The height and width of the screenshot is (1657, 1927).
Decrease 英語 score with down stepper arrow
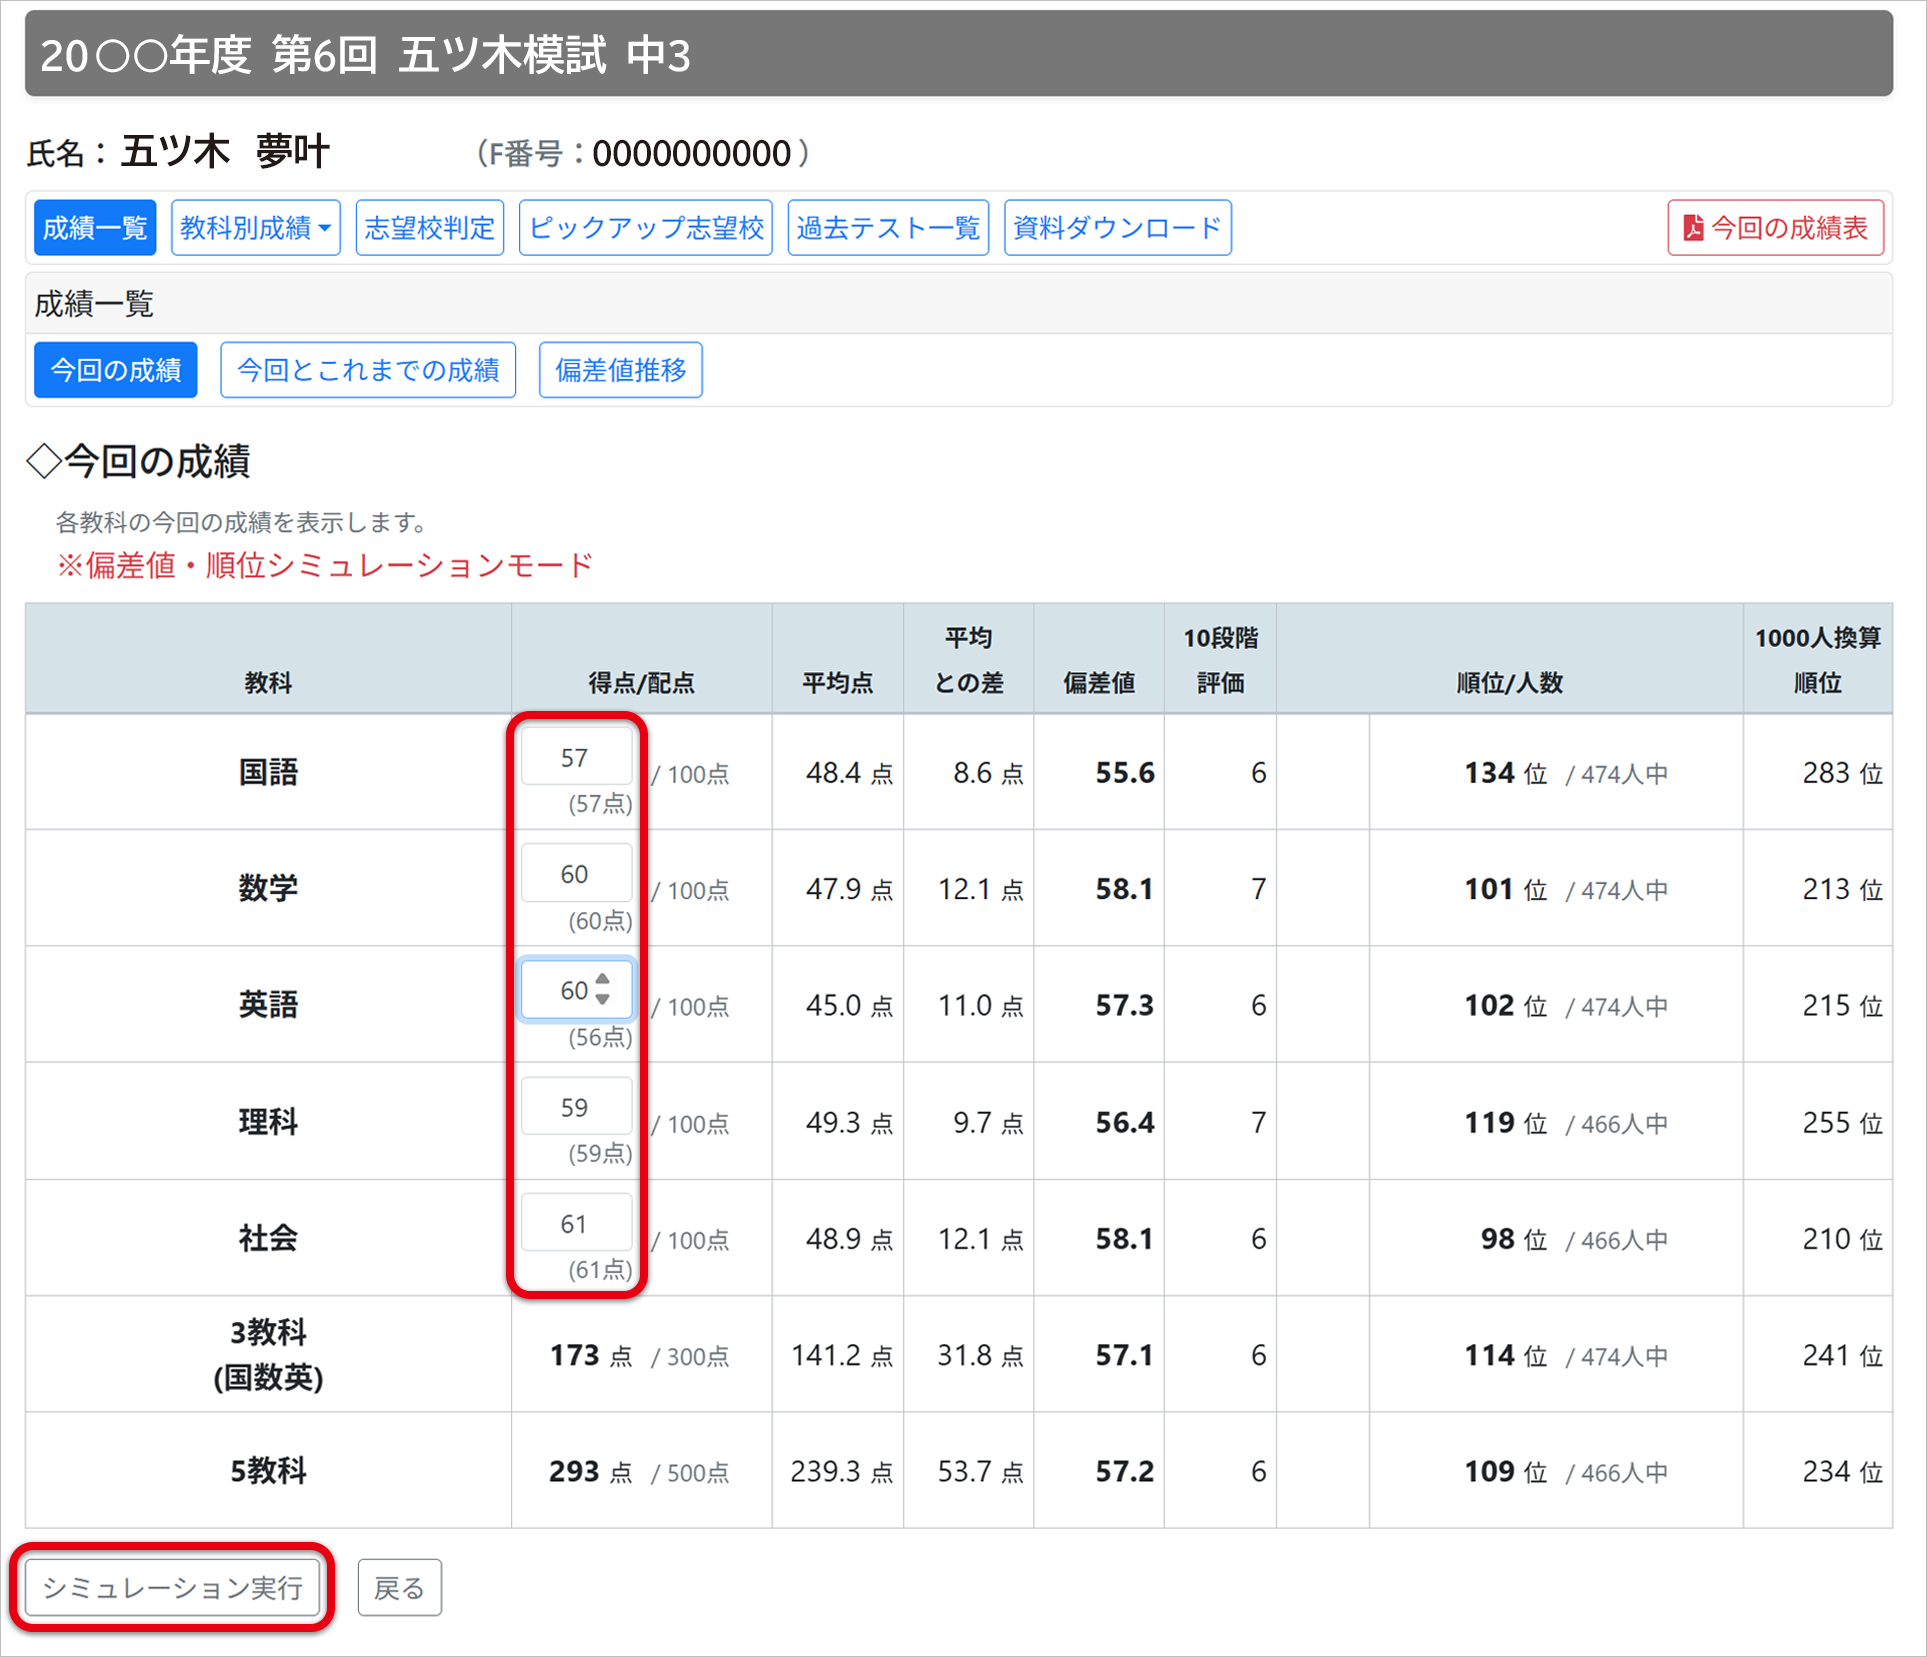[x=602, y=999]
